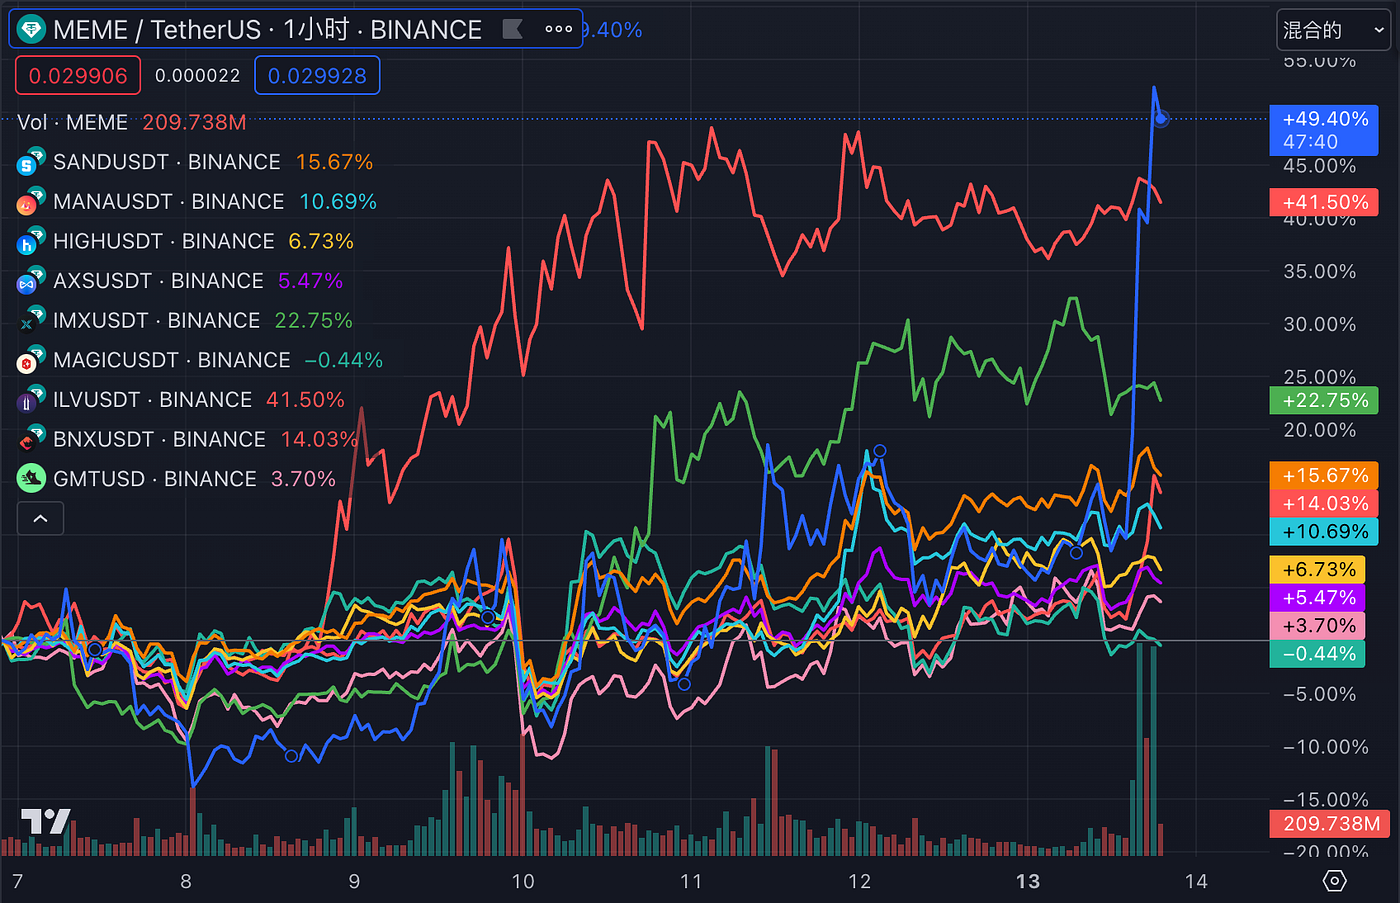Click the blue buy price 0.029928 button
The height and width of the screenshot is (903, 1400).
pos(317,75)
